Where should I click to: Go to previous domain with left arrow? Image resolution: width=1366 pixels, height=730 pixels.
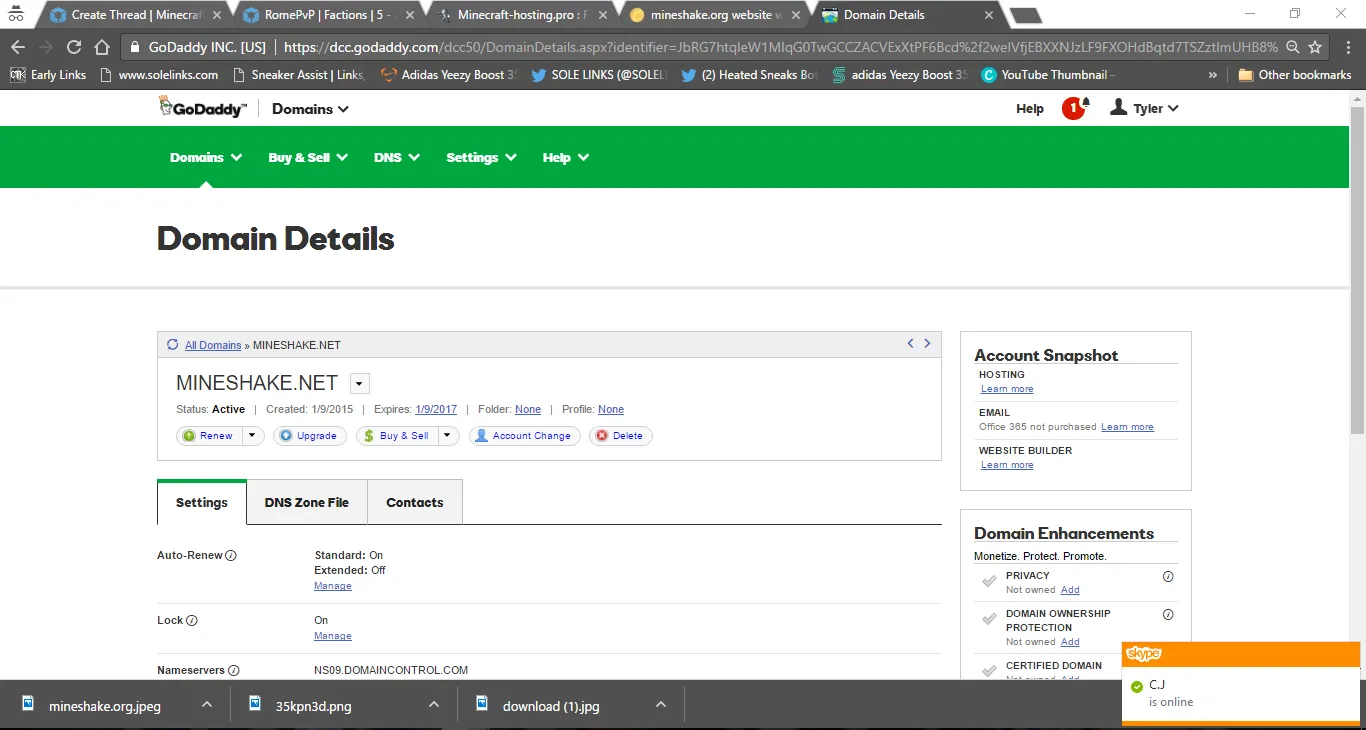pyautogui.click(x=910, y=343)
